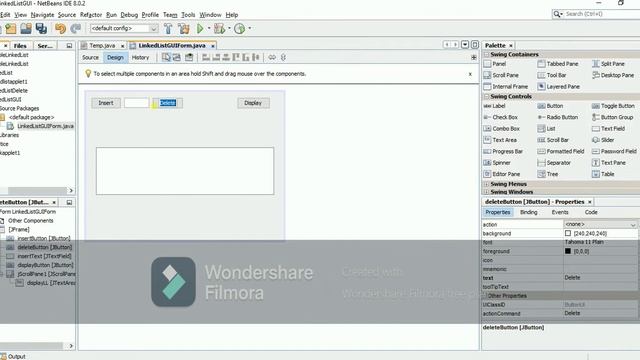Expand the Swing Windows palette section
Viewport: 640px width, 360px height.
[486, 191]
